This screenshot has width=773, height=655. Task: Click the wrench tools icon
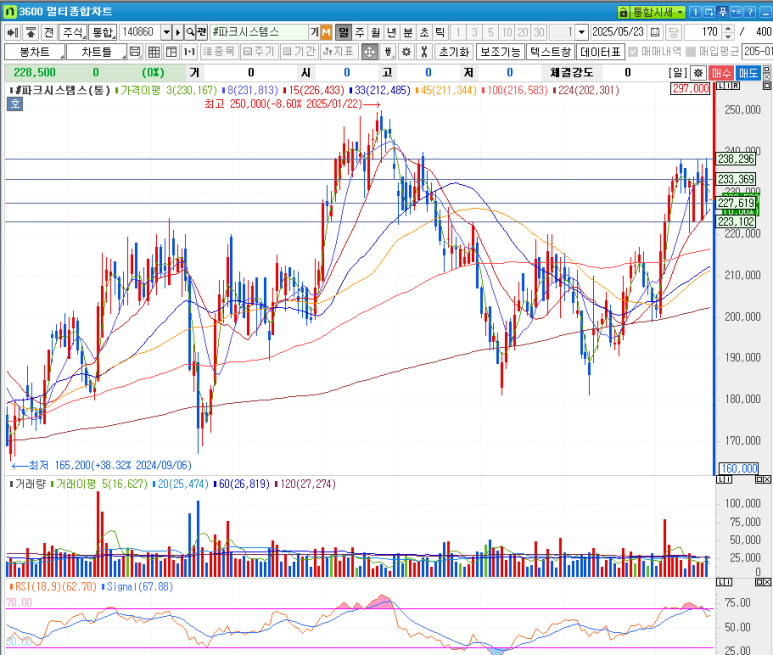click(x=423, y=52)
